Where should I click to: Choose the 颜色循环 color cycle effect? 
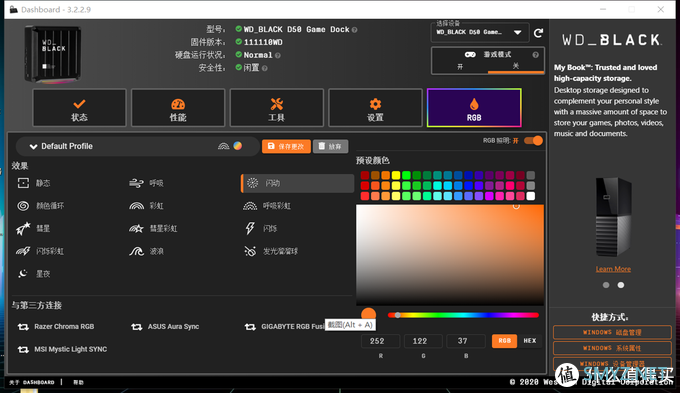[40, 206]
